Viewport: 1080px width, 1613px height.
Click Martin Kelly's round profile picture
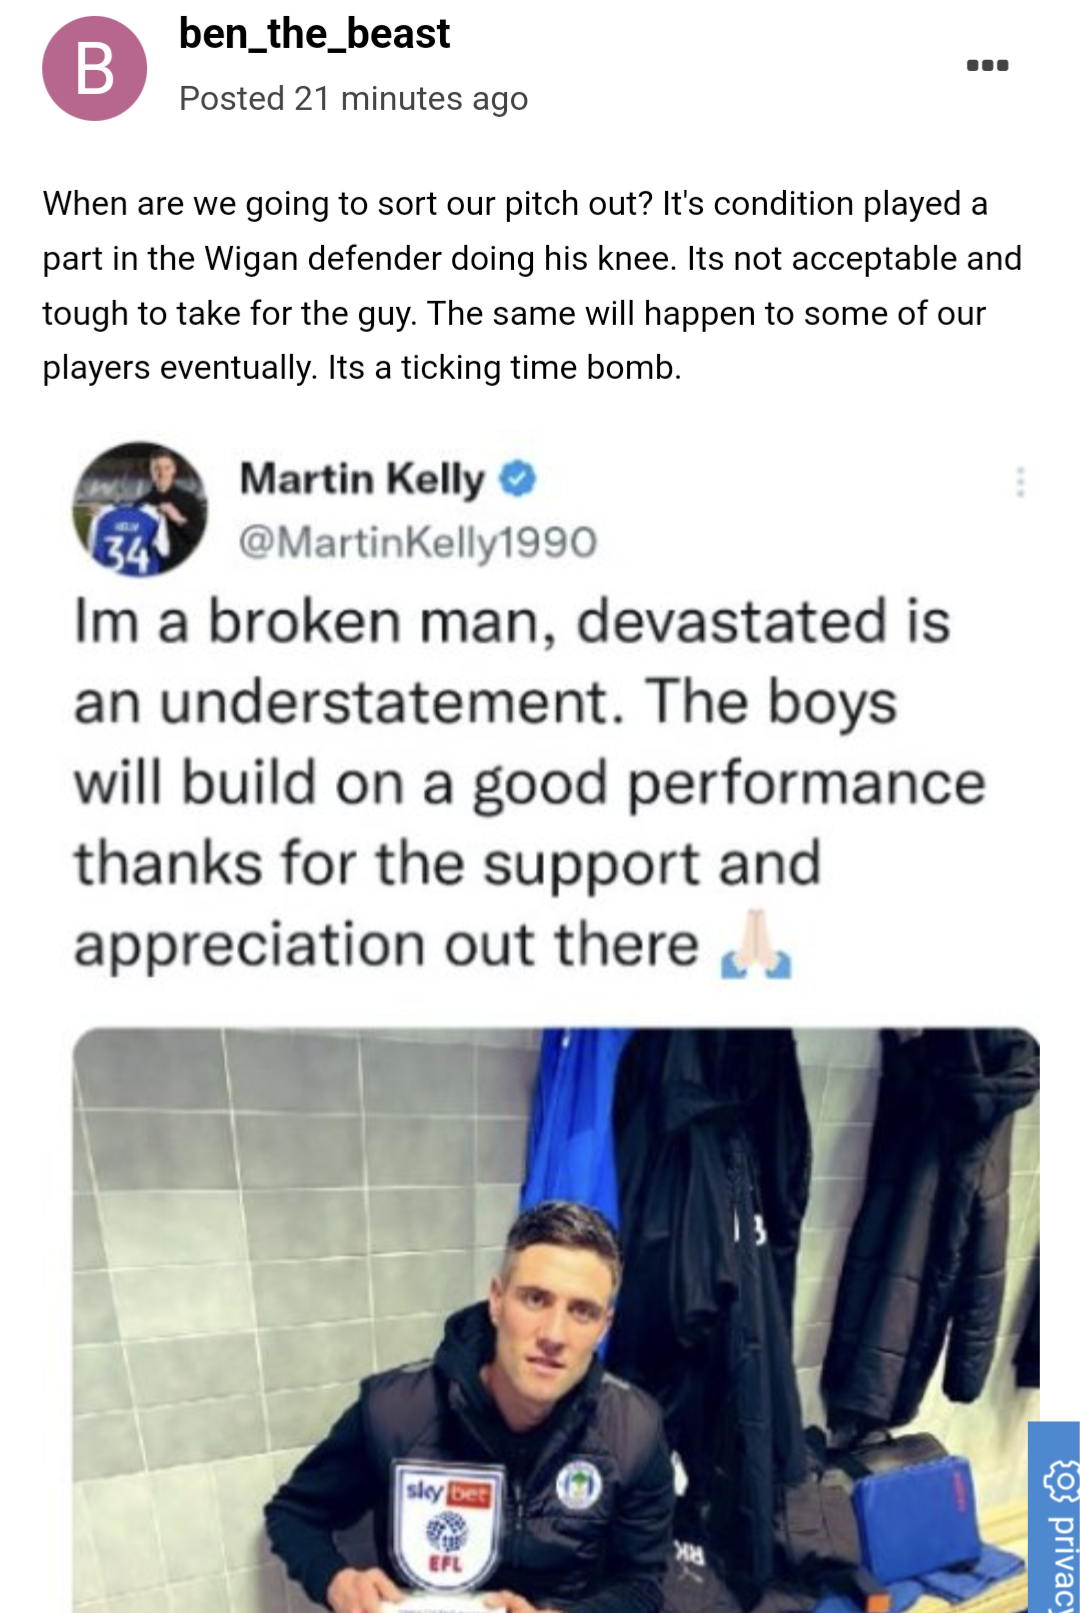140,509
